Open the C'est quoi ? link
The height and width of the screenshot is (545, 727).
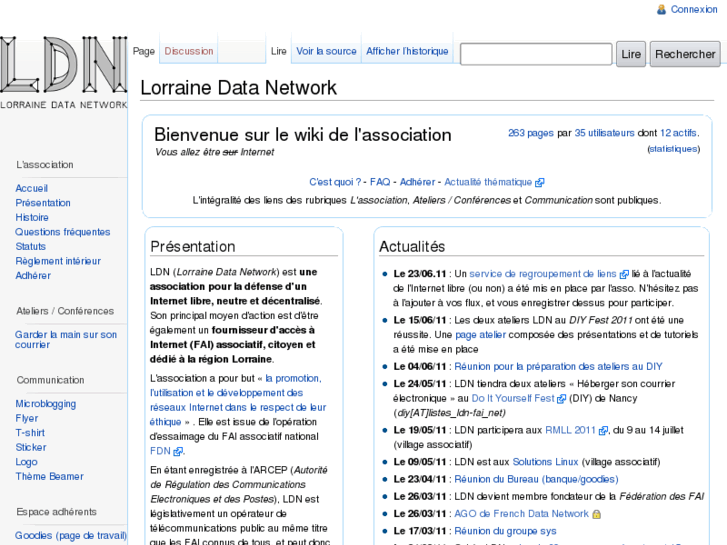click(335, 182)
